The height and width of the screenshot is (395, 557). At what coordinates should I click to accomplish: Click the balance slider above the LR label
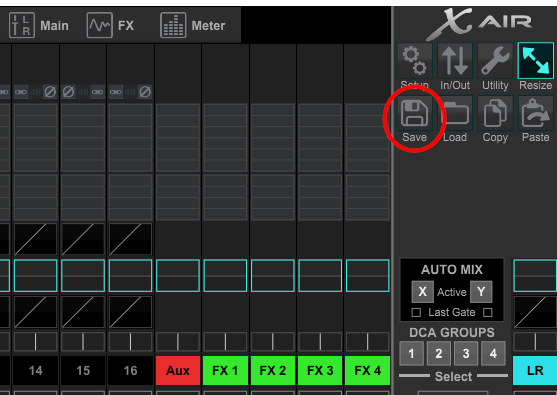pos(535,341)
